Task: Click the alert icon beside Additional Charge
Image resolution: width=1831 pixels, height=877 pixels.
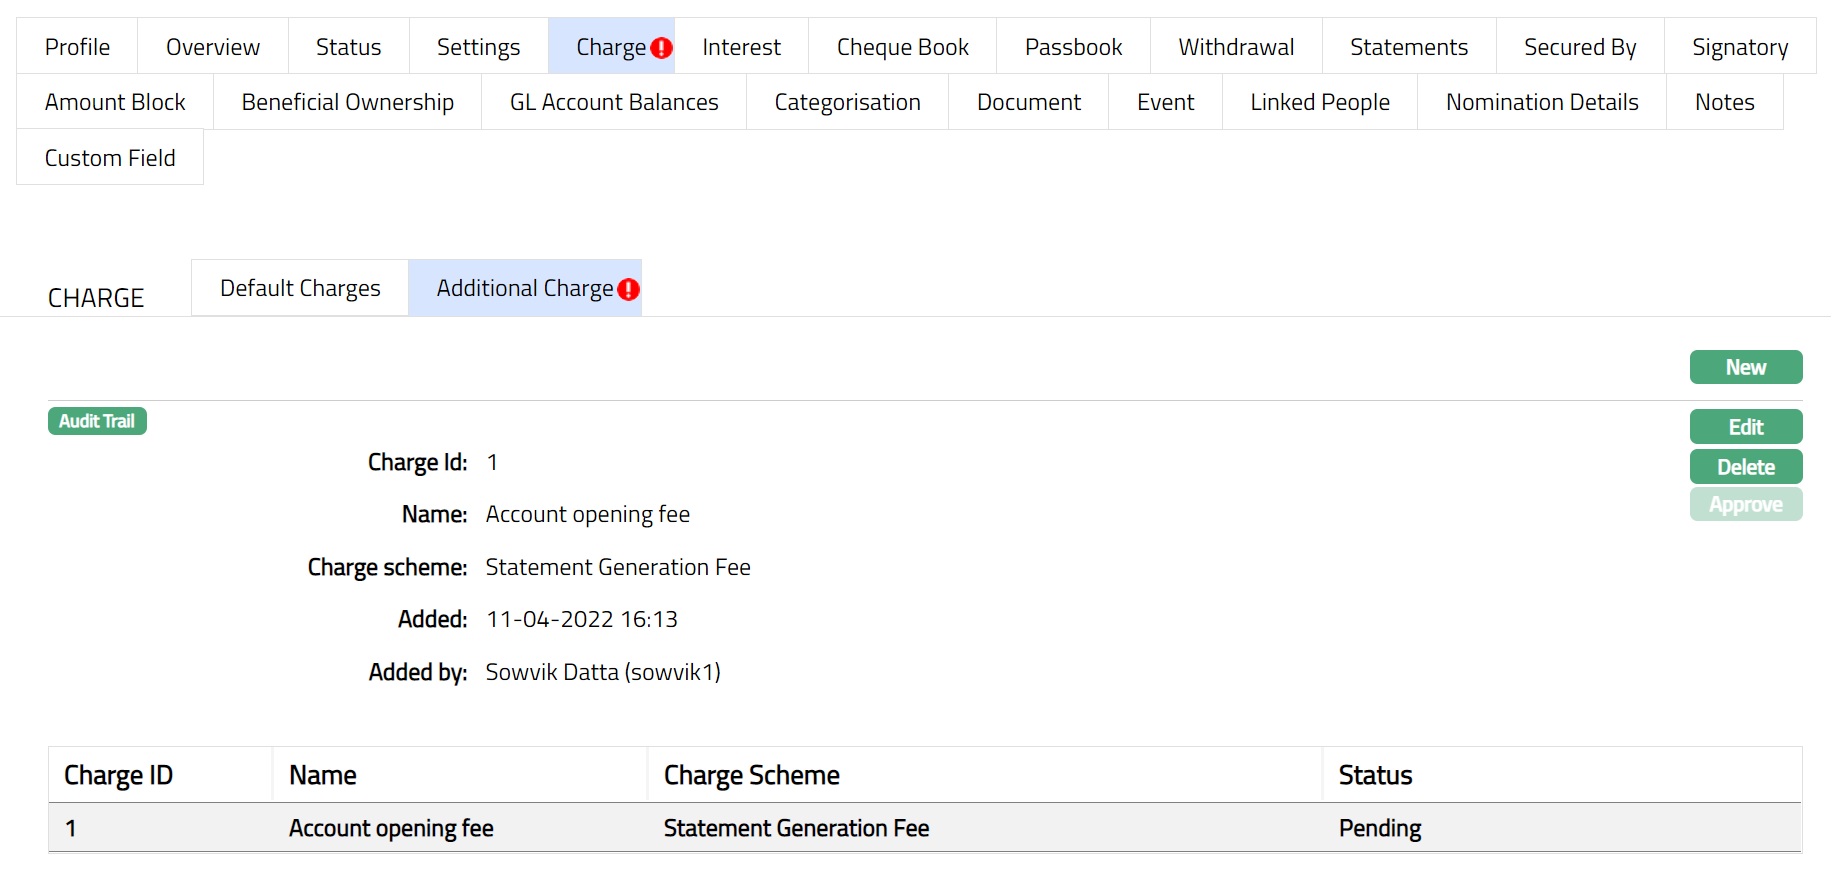Action: pos(628,289)
